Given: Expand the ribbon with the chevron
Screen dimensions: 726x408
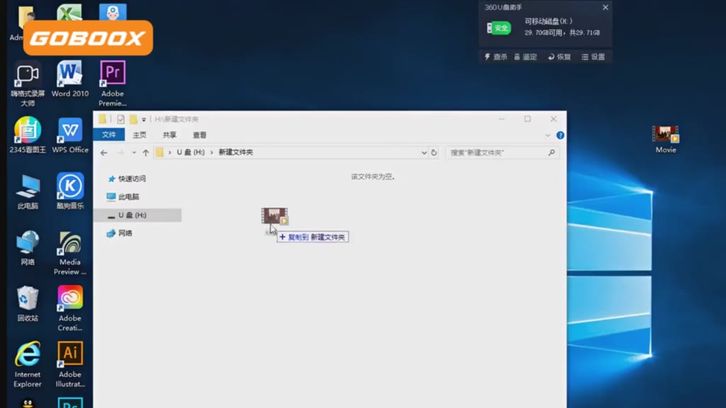Looking at the screenshot, I should 548,135.
